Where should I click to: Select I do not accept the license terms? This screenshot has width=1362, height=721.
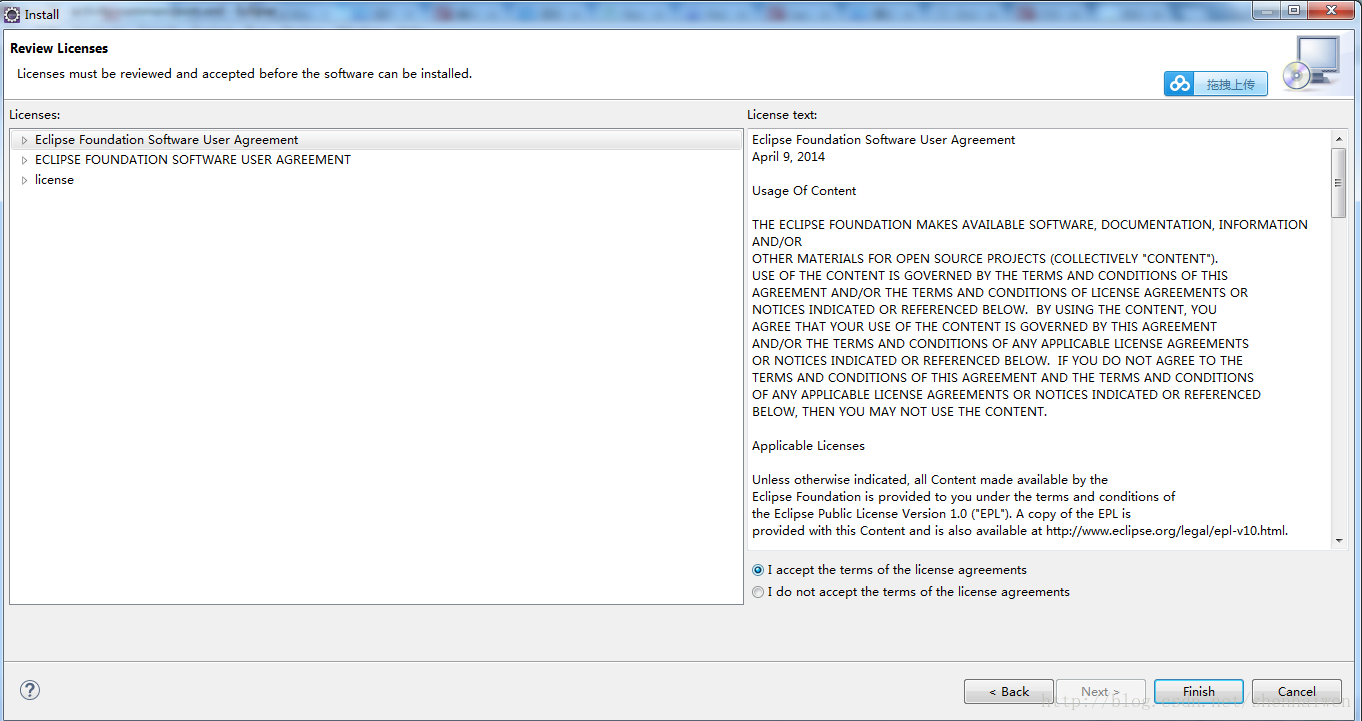point(758,592)
